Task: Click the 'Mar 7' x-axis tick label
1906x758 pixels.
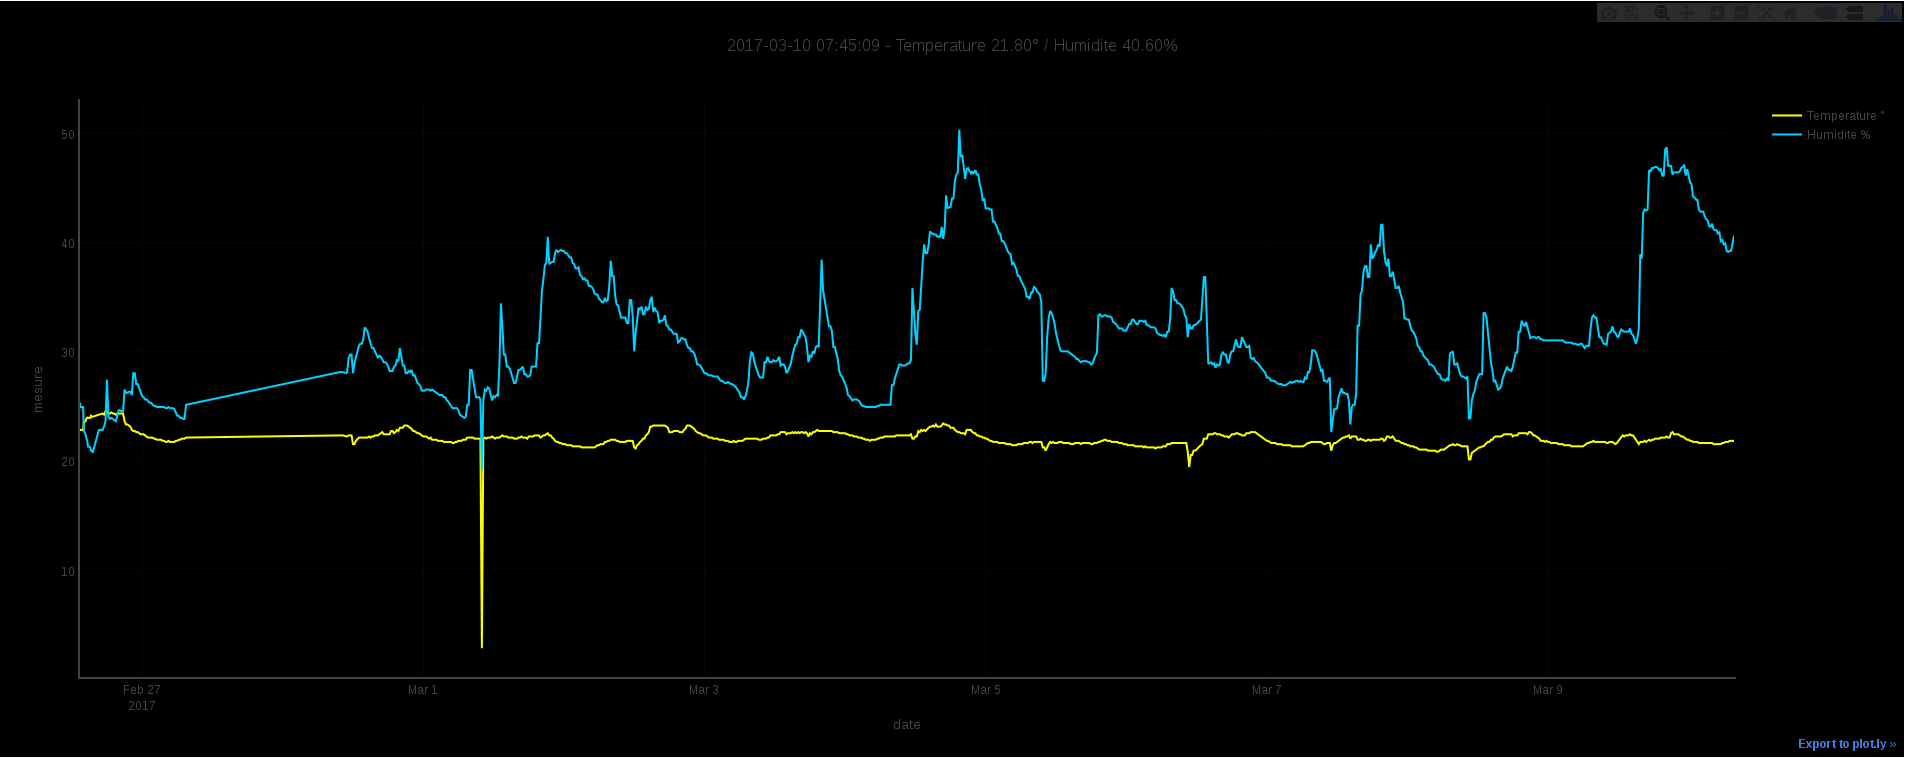Action: tap(1267, 690)
